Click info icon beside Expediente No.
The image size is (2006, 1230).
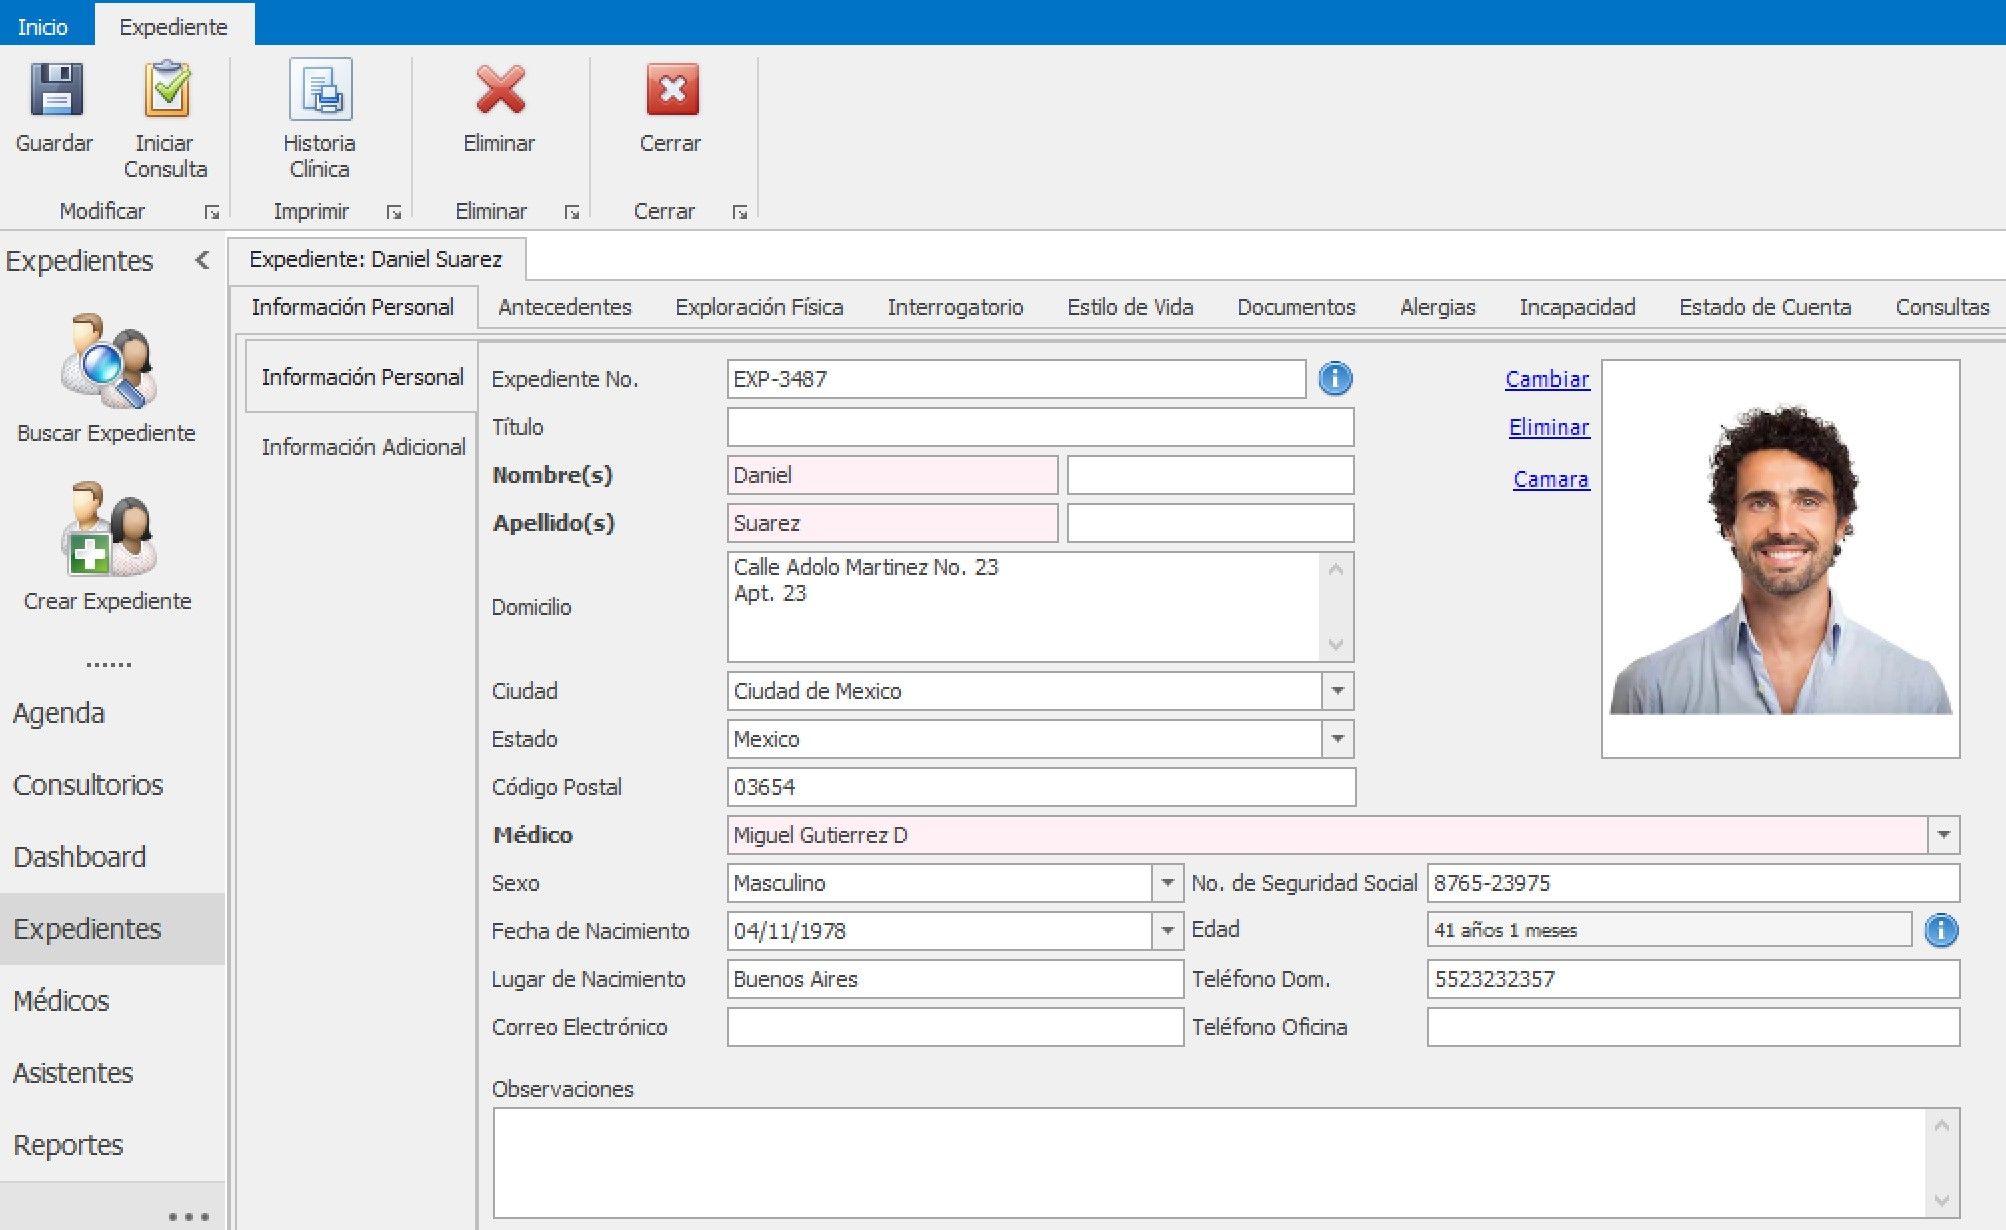coord(1335,379)
